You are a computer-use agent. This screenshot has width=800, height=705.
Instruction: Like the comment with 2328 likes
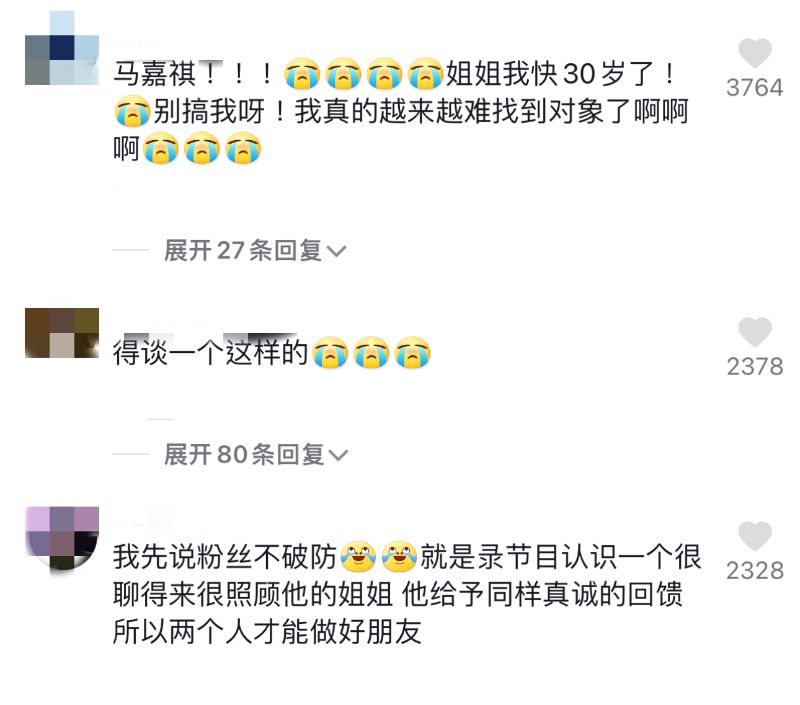point(755,536)
